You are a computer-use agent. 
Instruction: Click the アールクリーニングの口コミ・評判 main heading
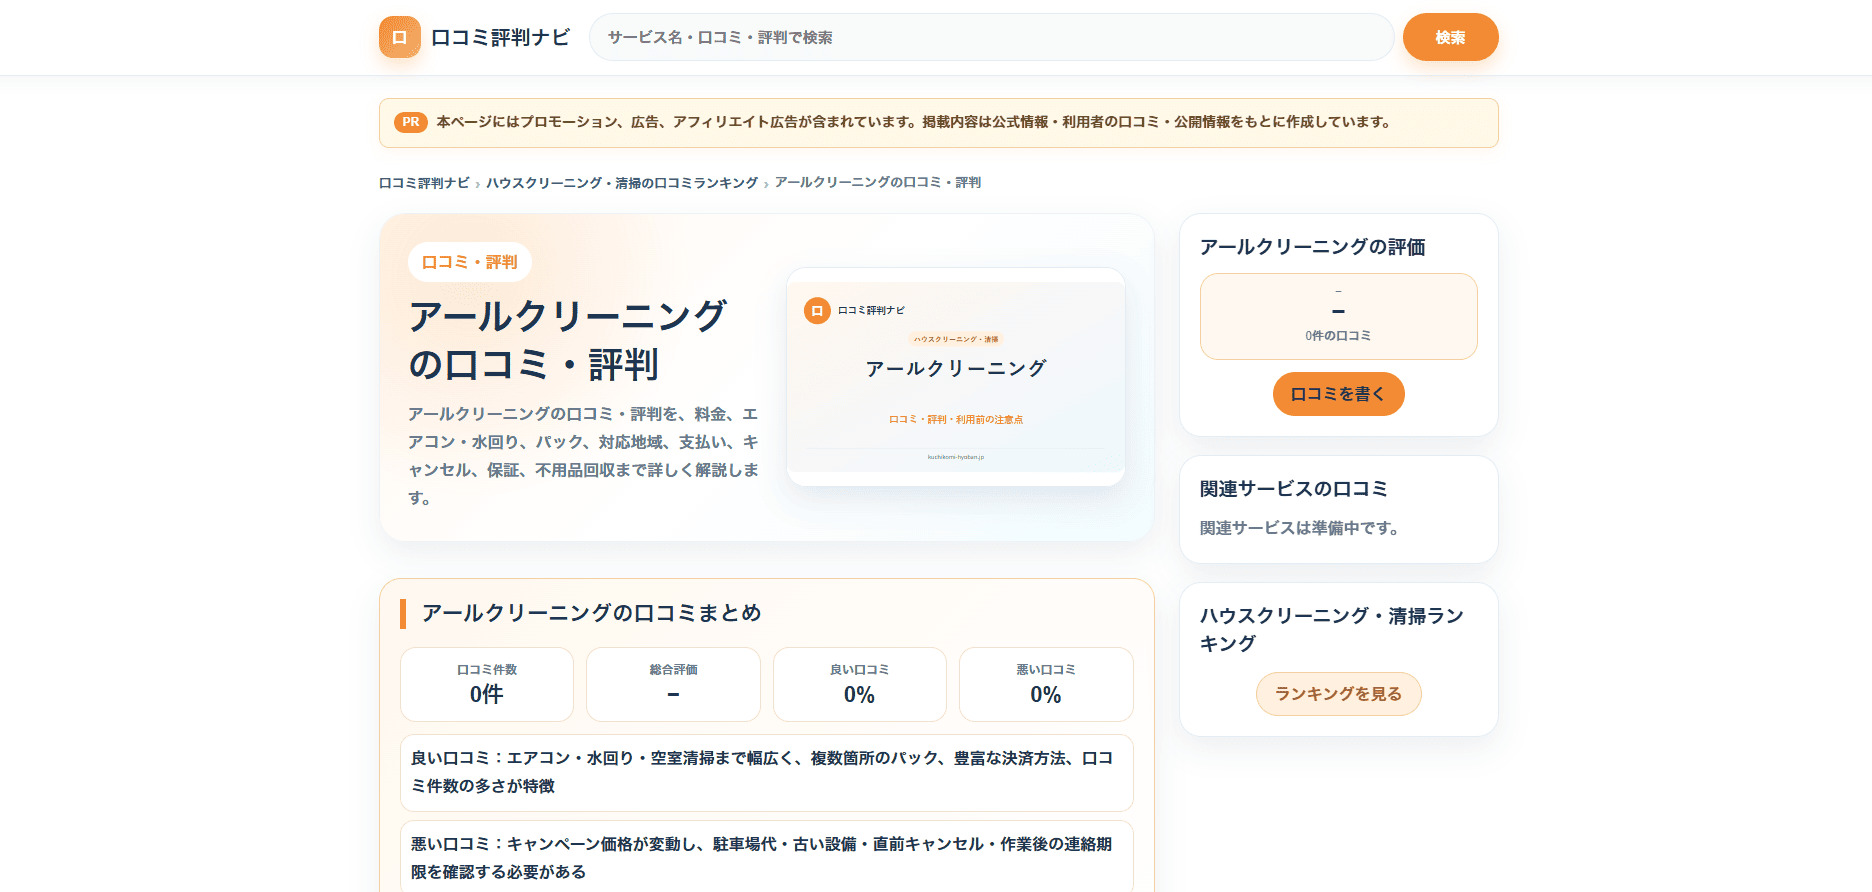[567, 340]
